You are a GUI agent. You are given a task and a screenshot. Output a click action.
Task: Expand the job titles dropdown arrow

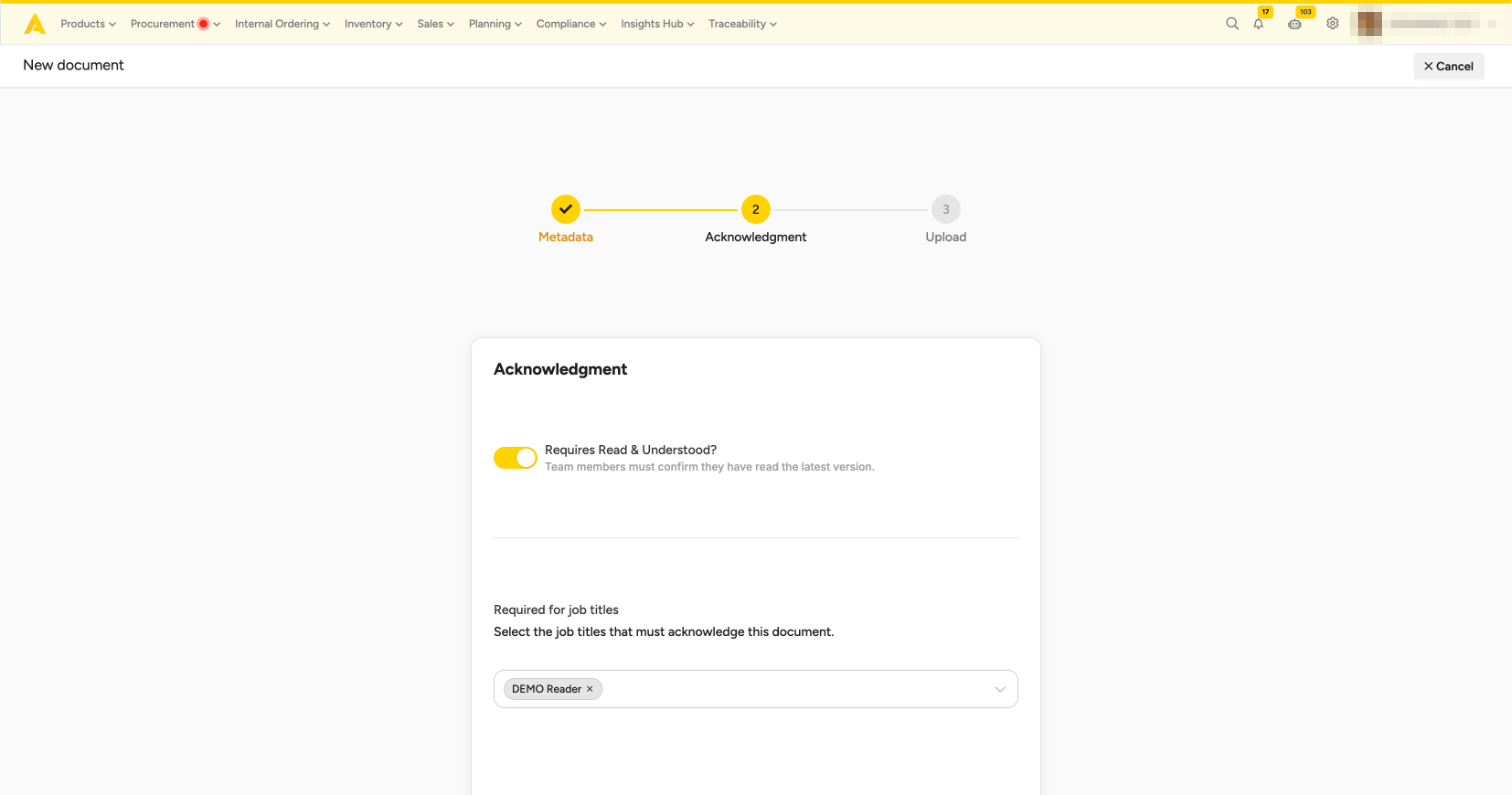click(x=1000, y=690)
